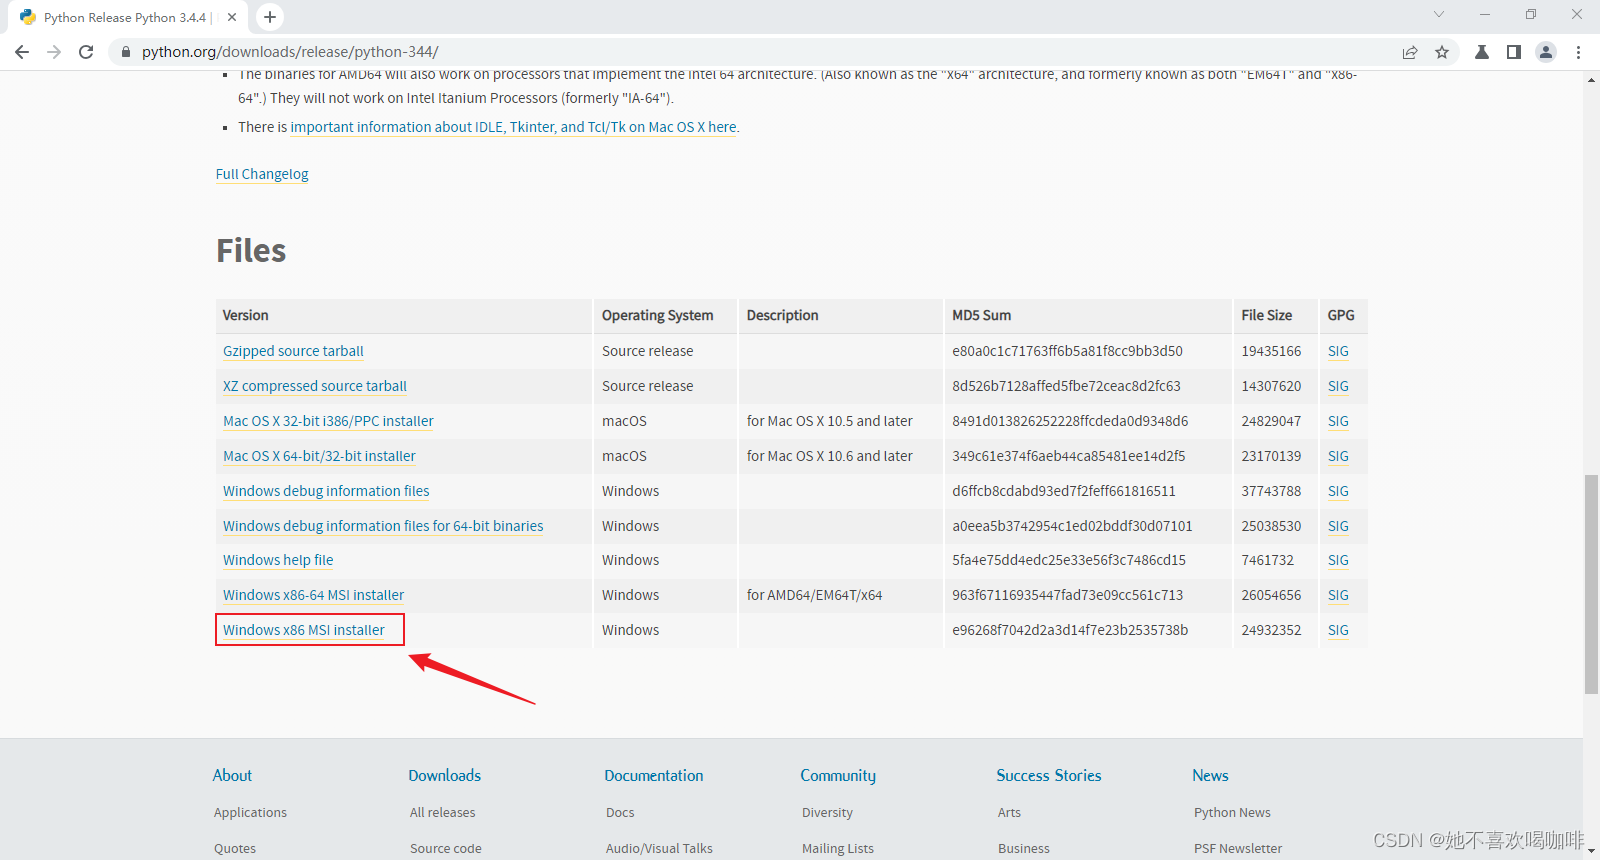Image resolution: width=1600 pixels, height=860 pixels.
Task: Download Windows help file
Action: (x=278, y=560)
